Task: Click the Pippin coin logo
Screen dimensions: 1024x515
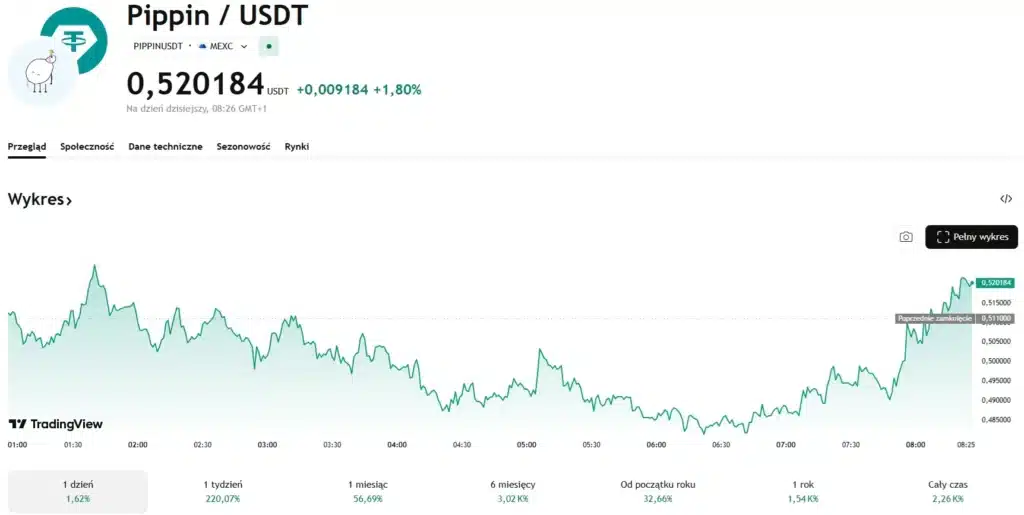Action: (39, 75)
